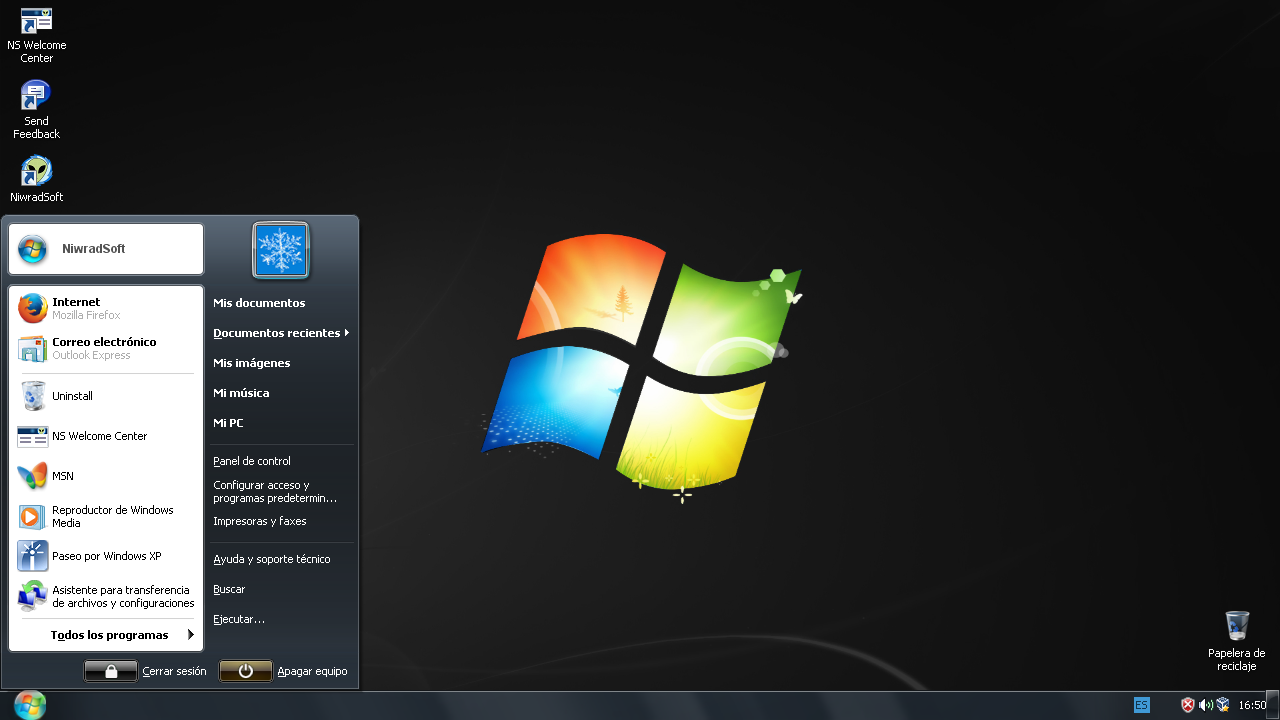Start Paseo por Windows XP
The width and height of the screenshot is (1280, 720).
click(105, 556)
